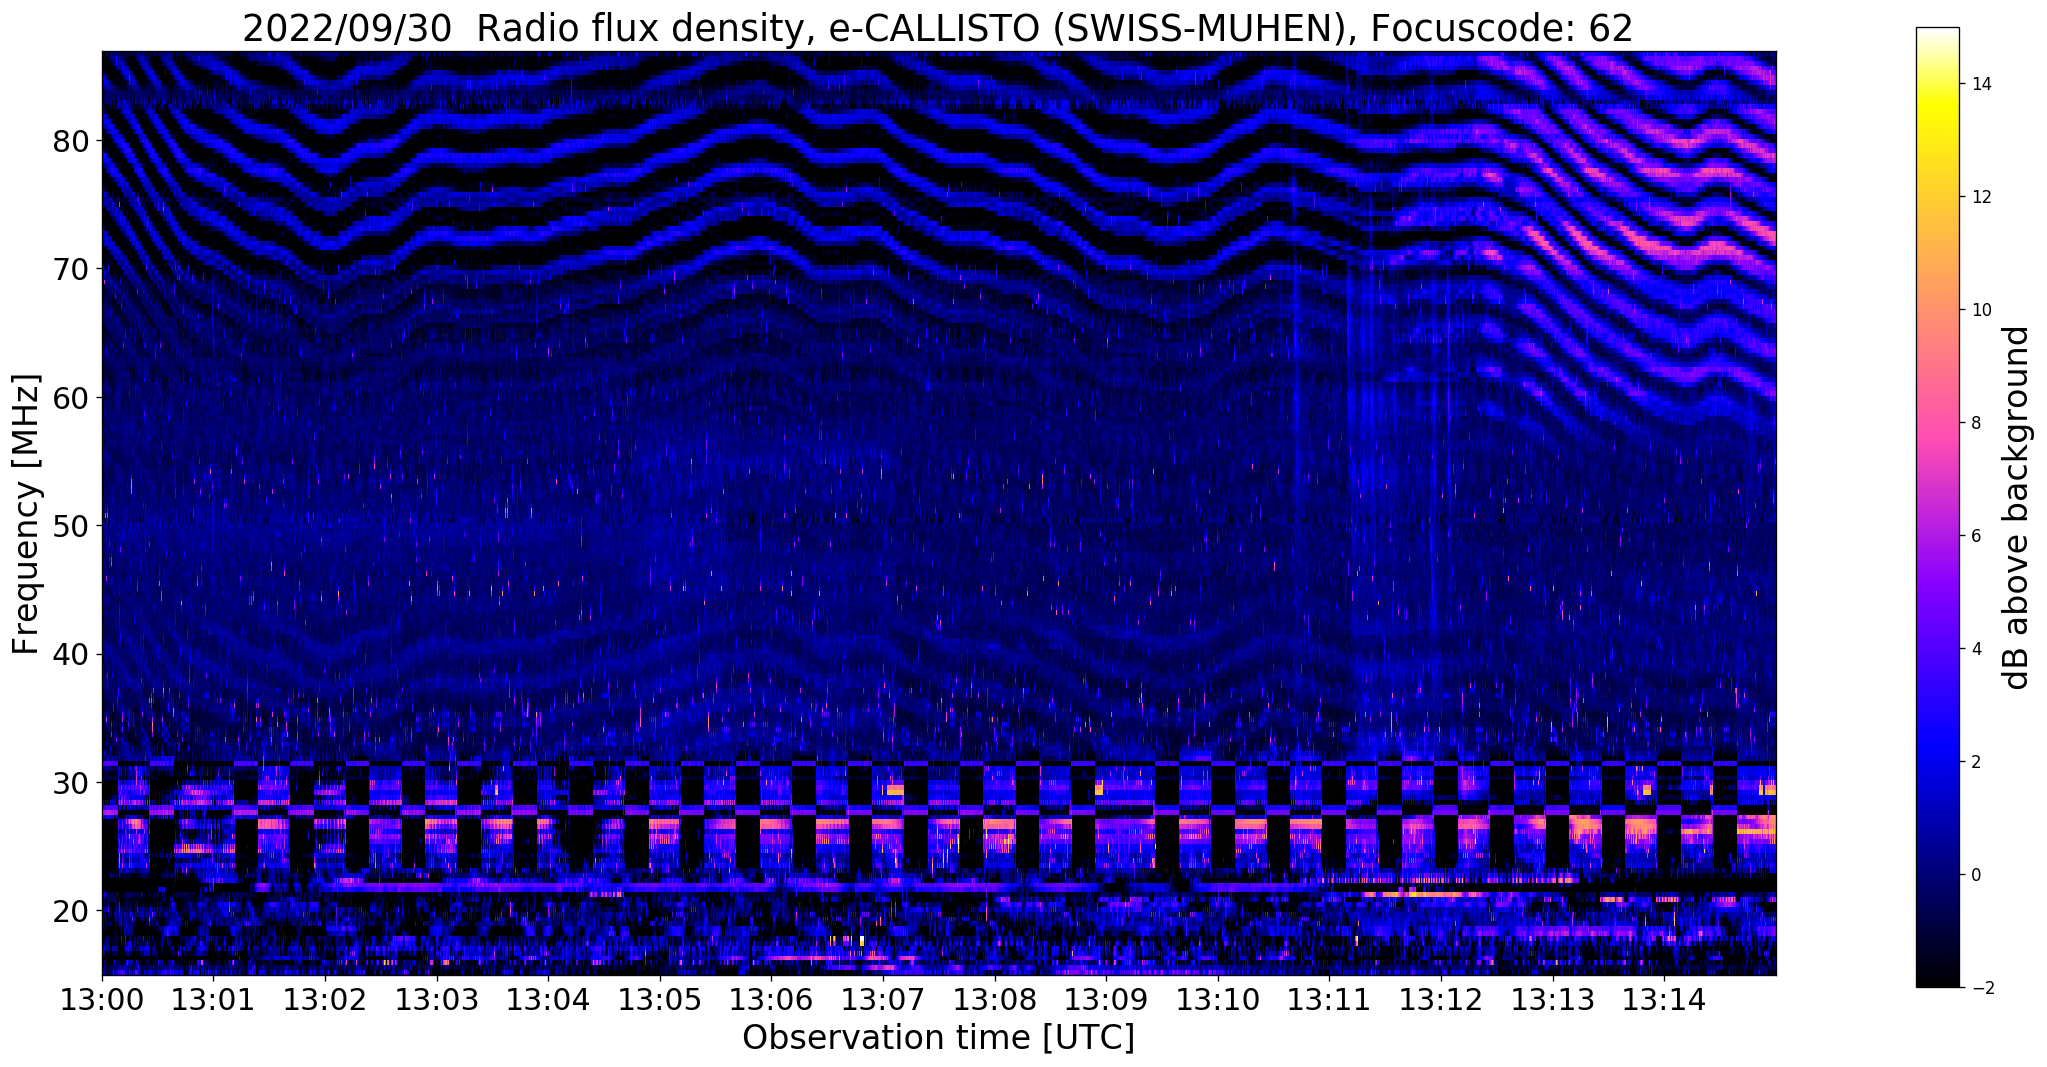Click the 13:00 time tick label
This screenshot has width=2047, height=1067.
point(102,999)
